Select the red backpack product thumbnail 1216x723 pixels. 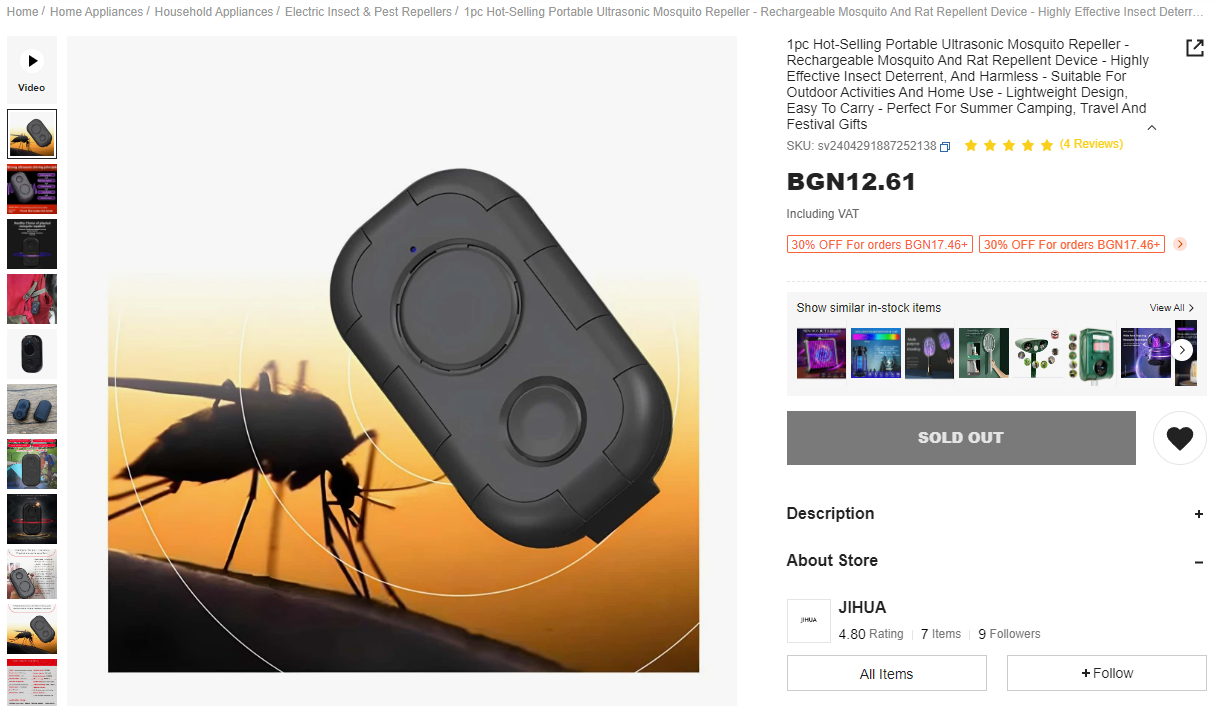32,299
